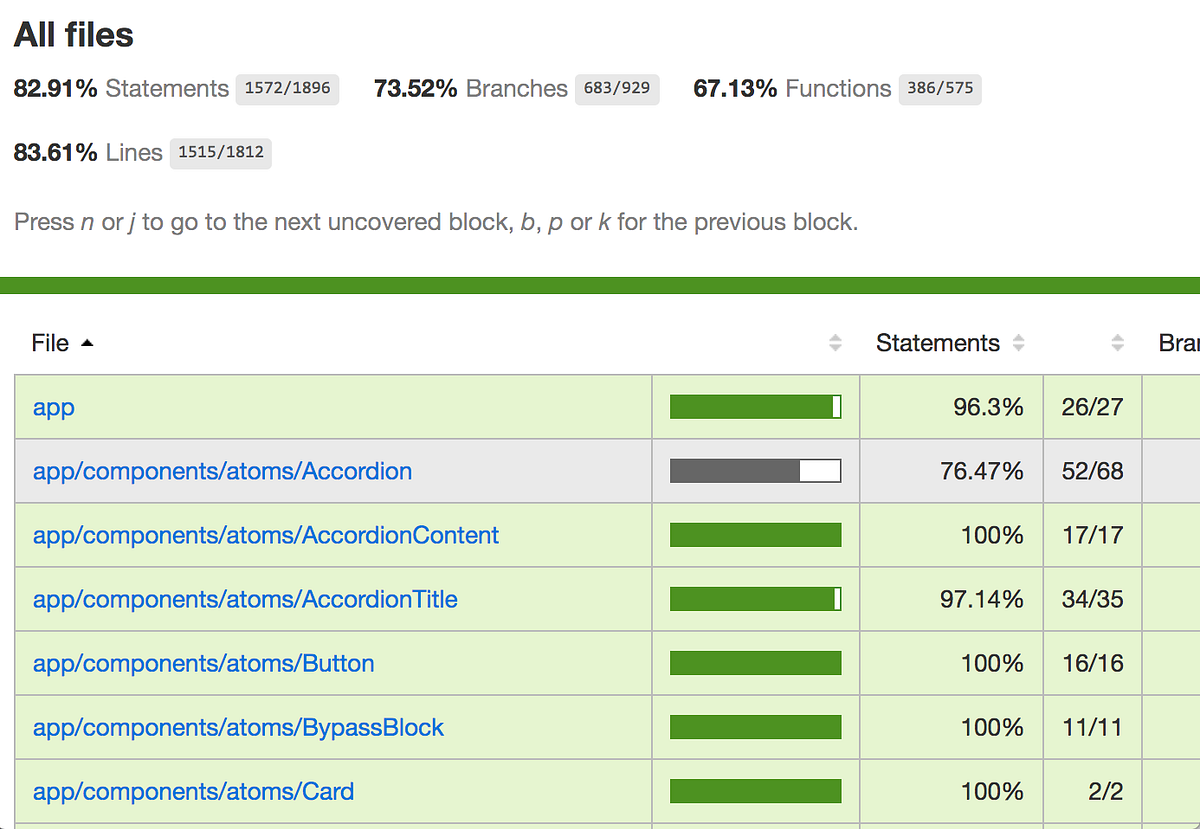Click the 683/929 branches badge
1200x829 pixels.
617,88
